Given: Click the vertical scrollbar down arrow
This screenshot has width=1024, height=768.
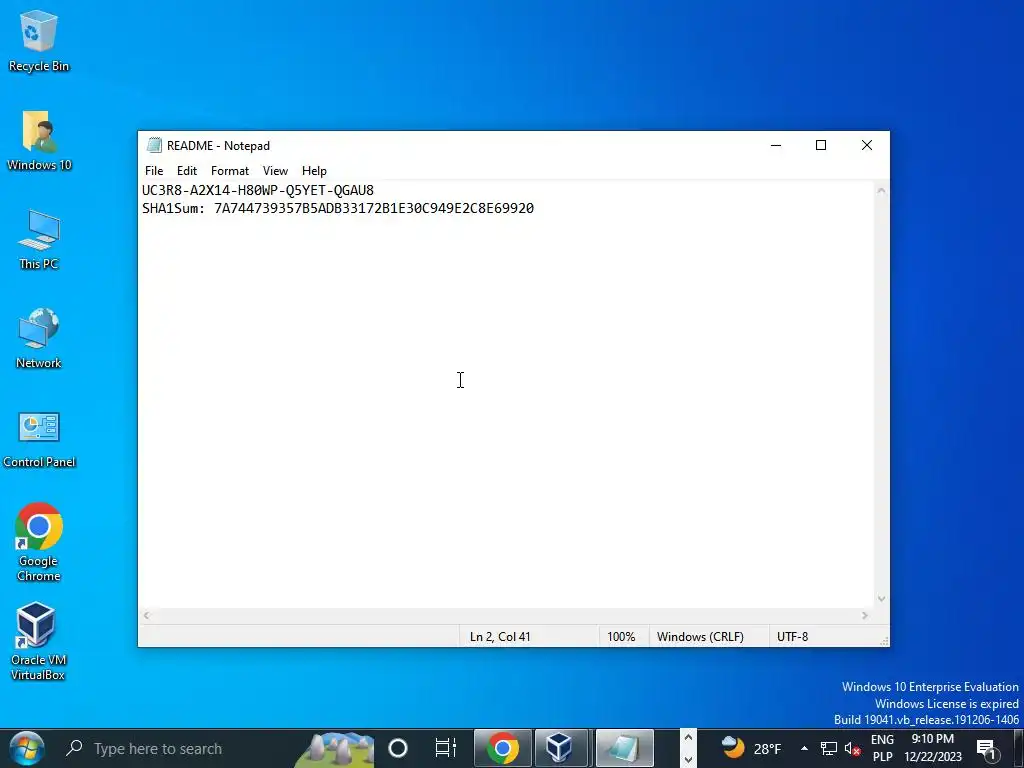Looking at the screenshot, I should pos(882,599).
